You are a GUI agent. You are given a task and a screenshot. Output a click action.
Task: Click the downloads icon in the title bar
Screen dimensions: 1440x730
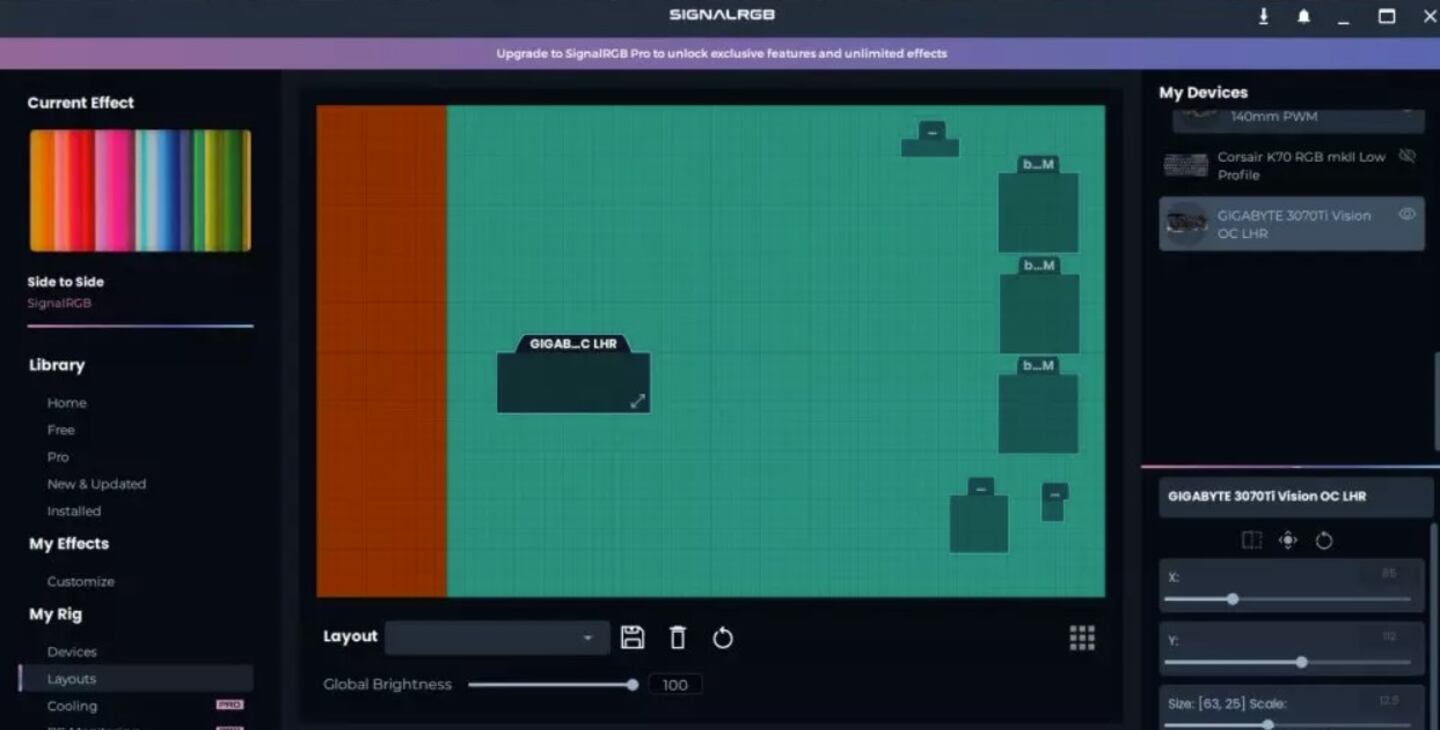[1263, 16]
